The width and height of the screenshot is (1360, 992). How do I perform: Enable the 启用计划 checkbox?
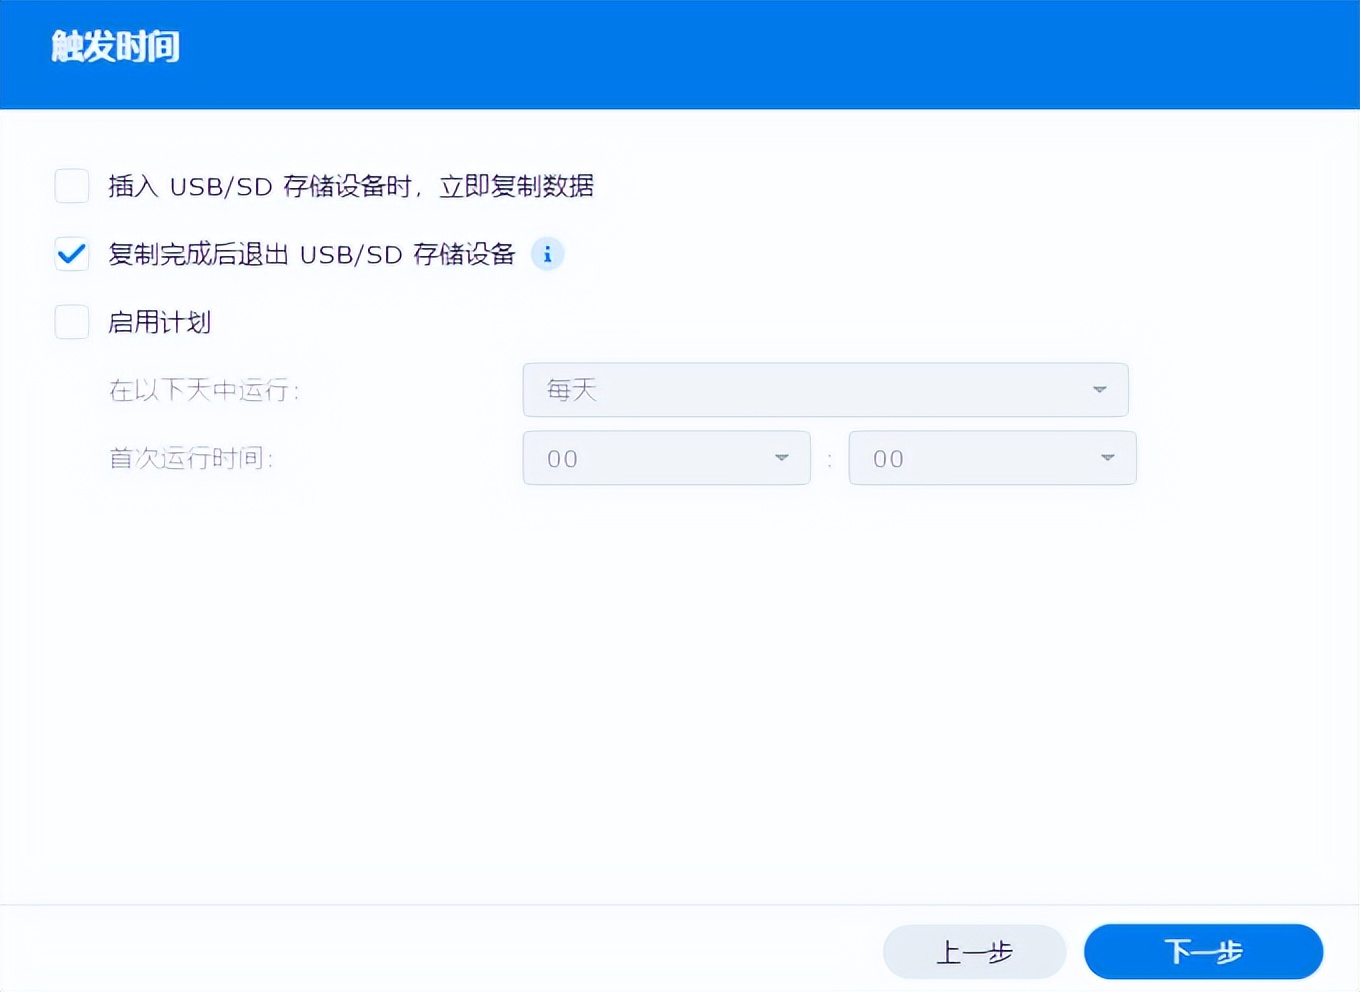(x=71, y=322)
